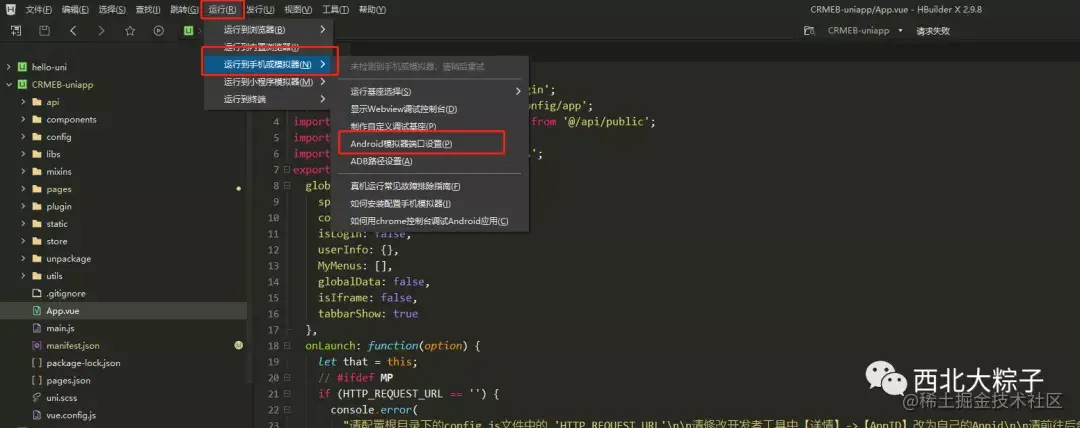The image size is (1080, 428).
Task: Click the new file toolbar icon
Action: [16, 31]
